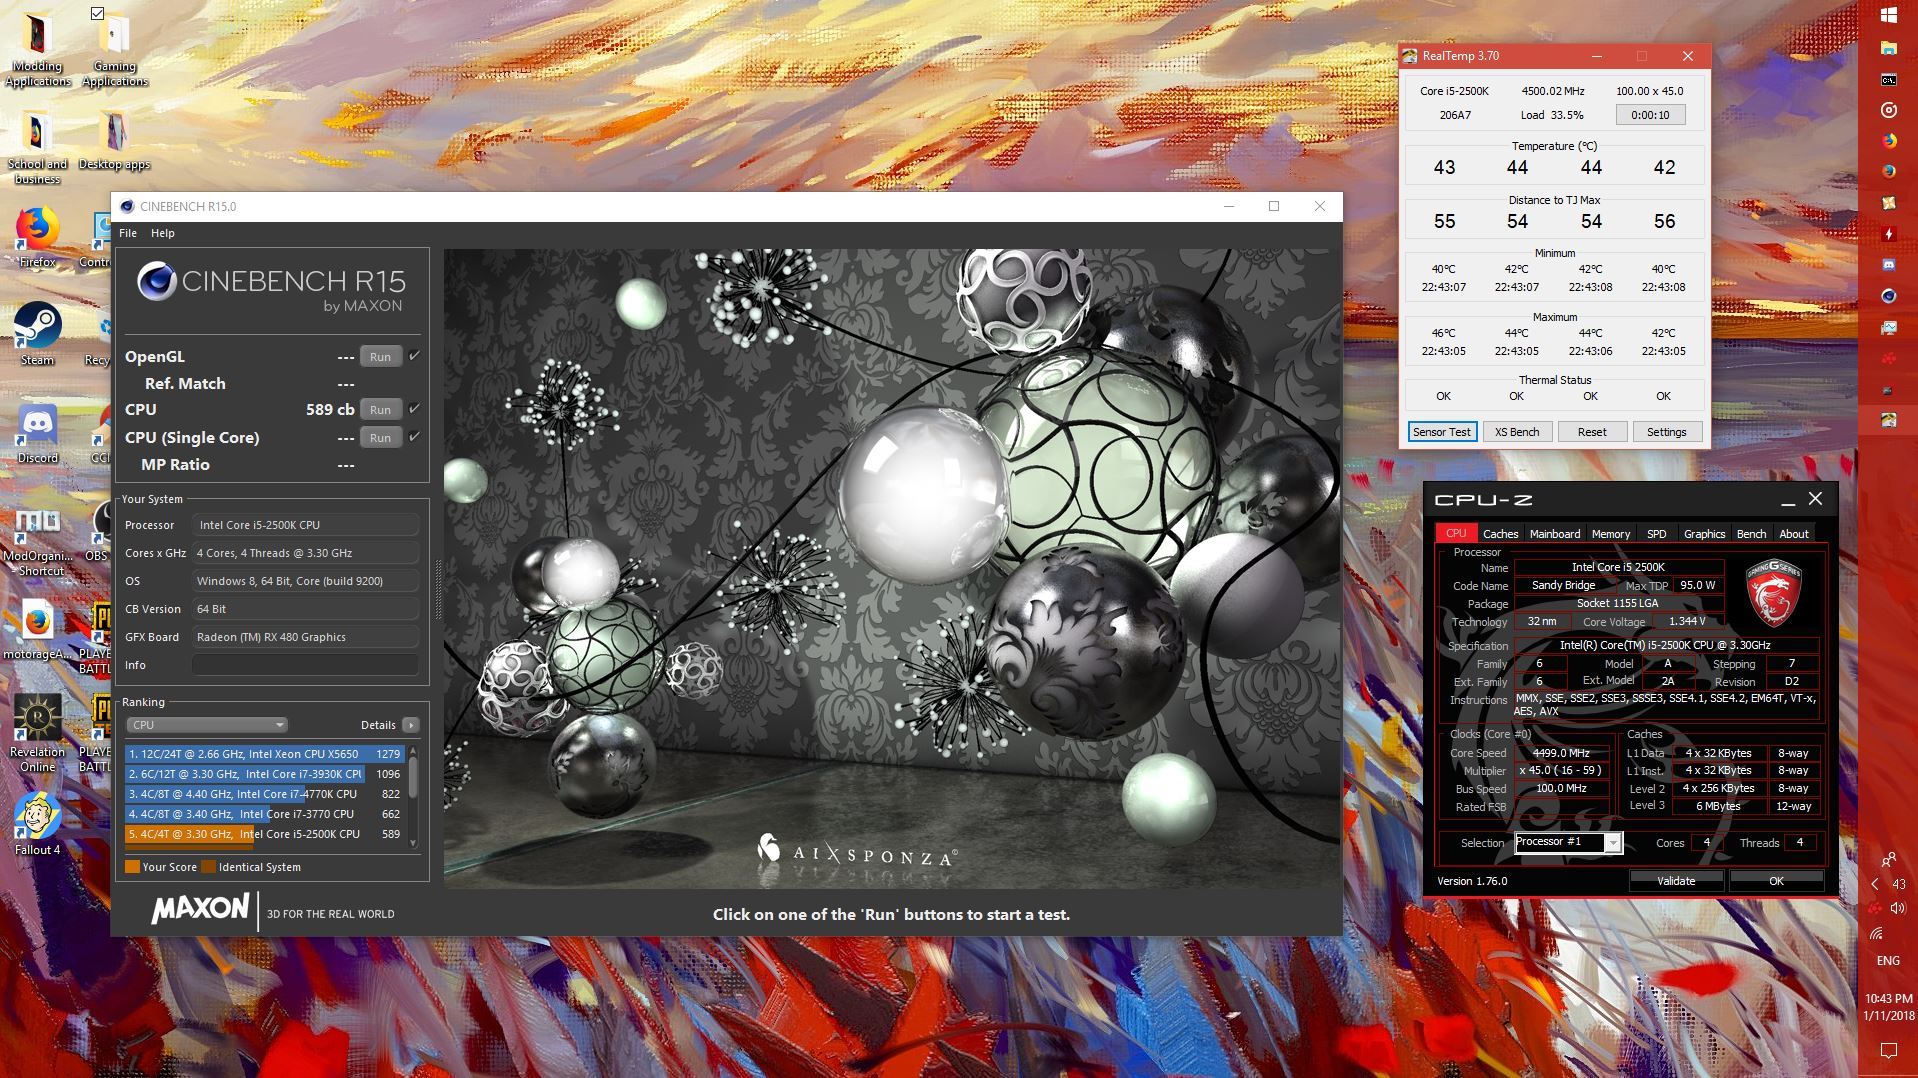1918x1078 pixels.
Task: Switch to the SPD tab in CPU-Z
Action: pos(1657,534)
